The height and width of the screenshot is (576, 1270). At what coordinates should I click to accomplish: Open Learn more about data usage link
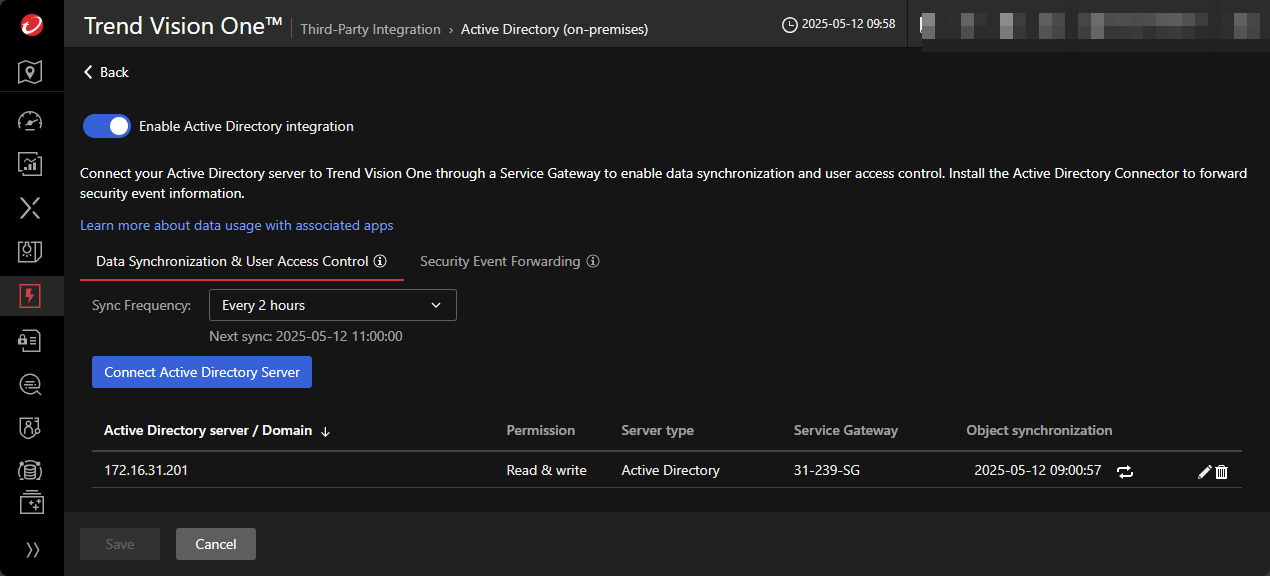236,225
